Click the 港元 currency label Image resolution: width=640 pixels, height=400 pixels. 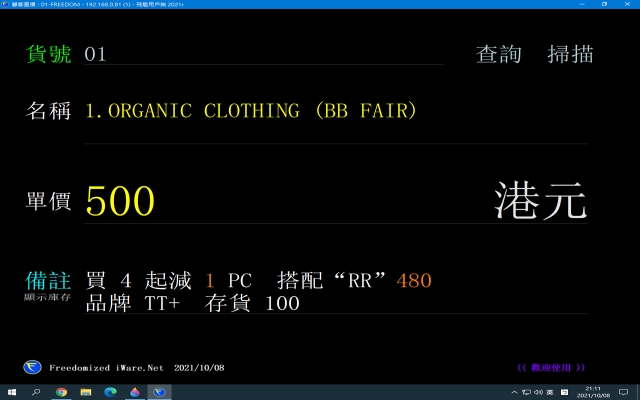(x=540, y=201)
